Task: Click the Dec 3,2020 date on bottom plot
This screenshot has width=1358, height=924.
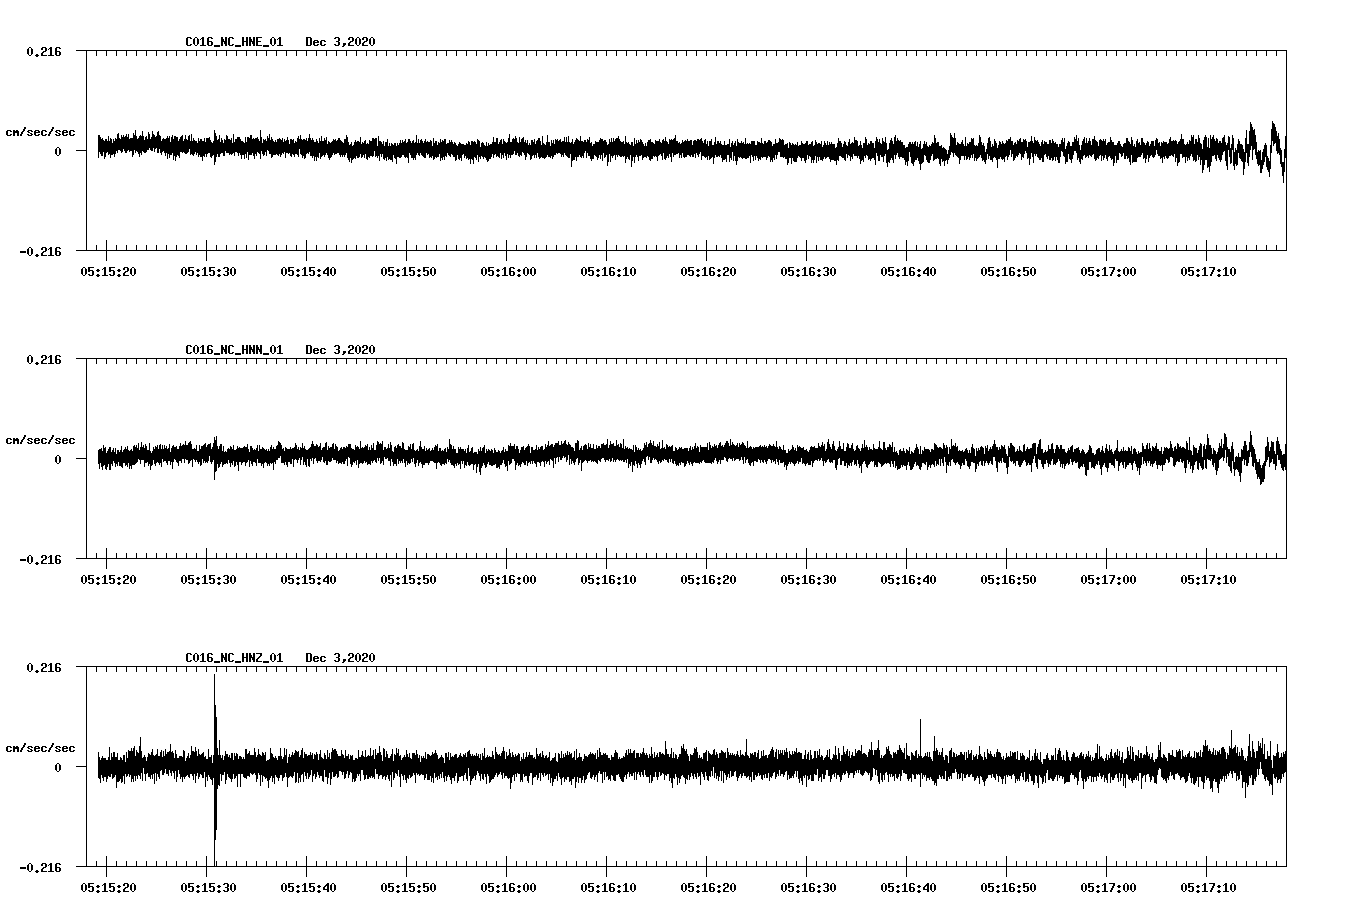Action: click(x=341, y=657)
